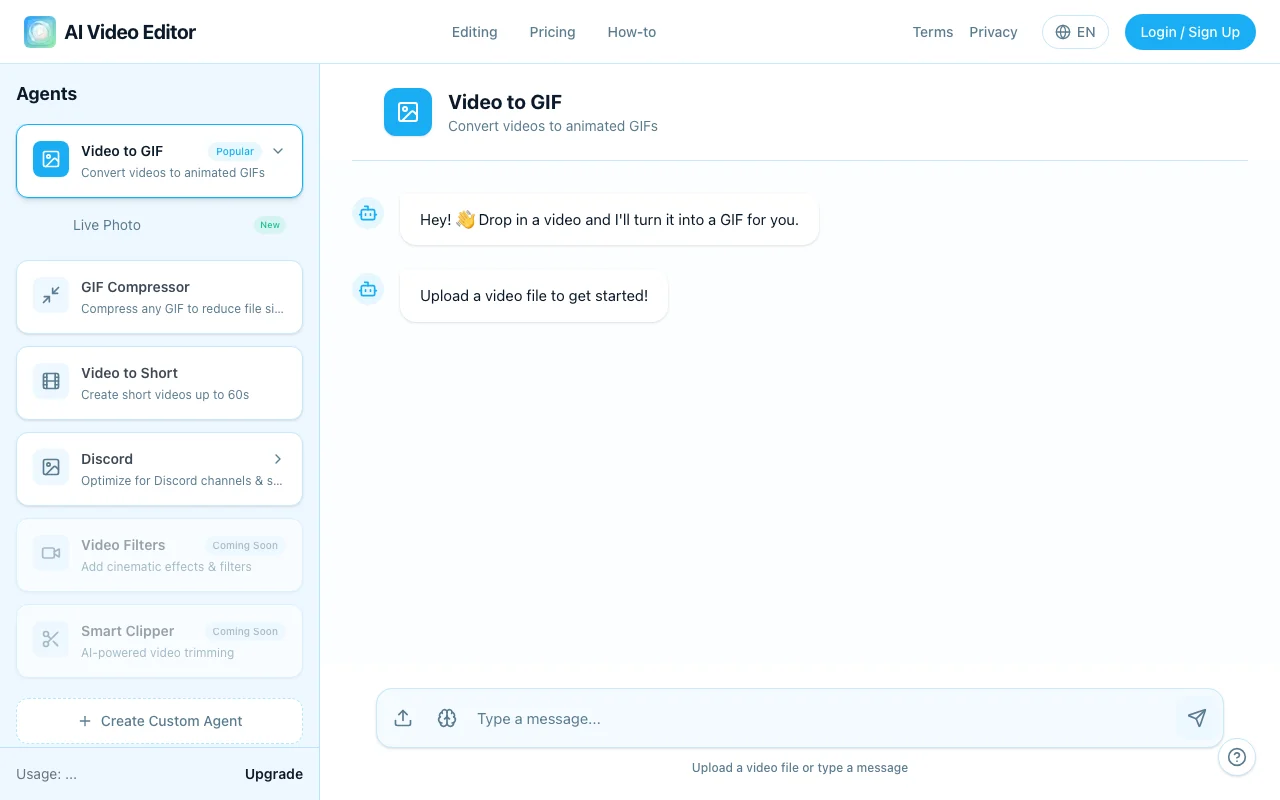Click the New badge next to Live Photo
The image size is (1280, 800).
[270, 225]
